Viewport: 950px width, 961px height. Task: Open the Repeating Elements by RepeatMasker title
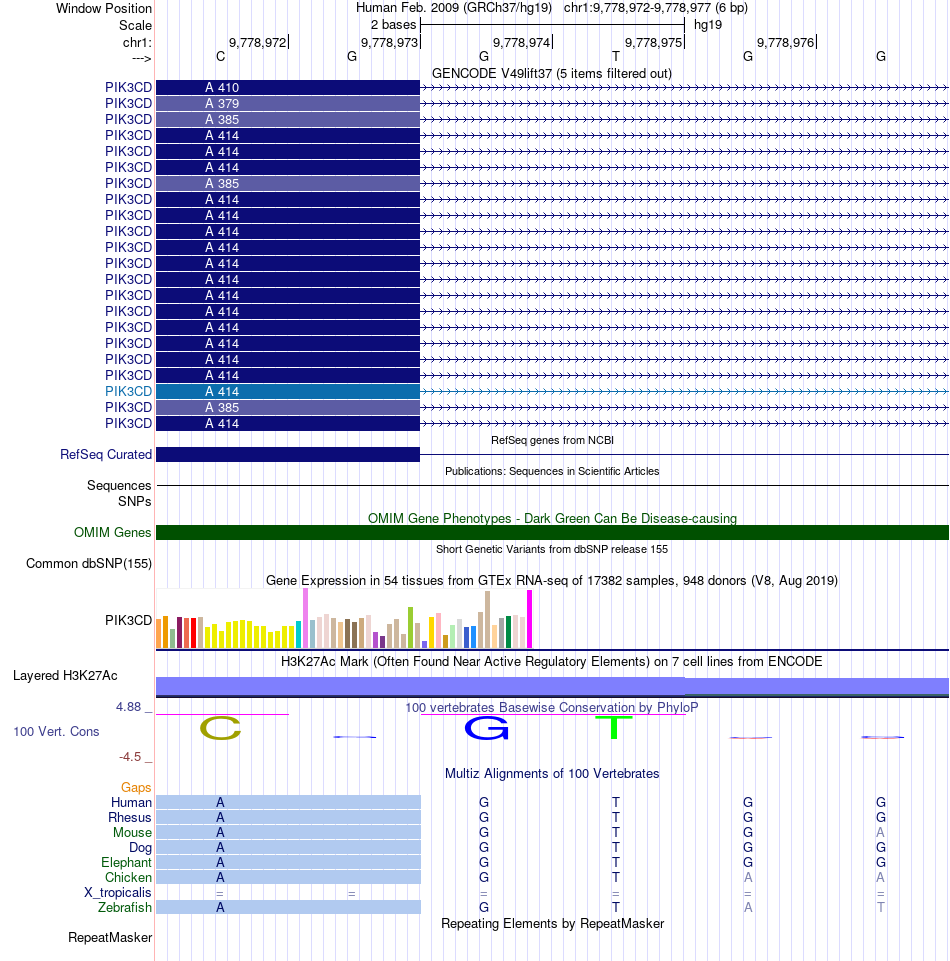552,924
